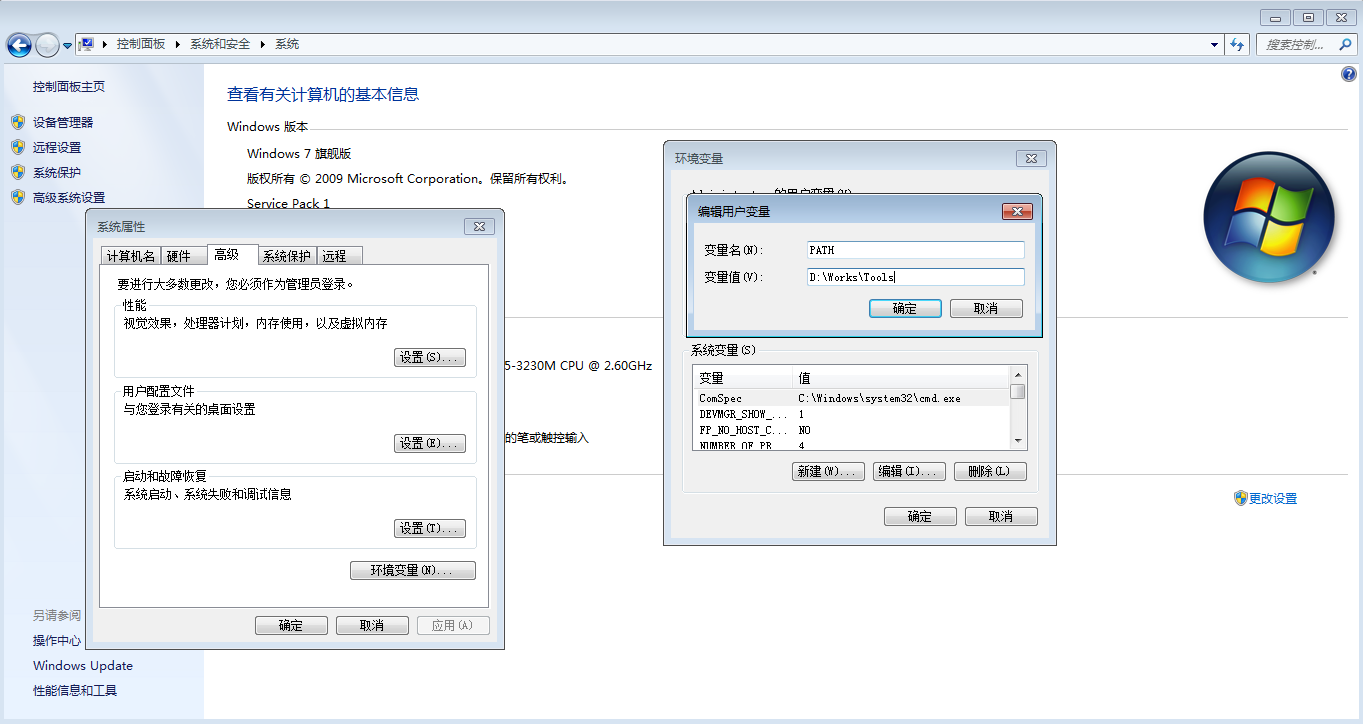Open 性能信息和工具 link
Image resolution: width=1363 pixels, height=724 pixels.
75,690
